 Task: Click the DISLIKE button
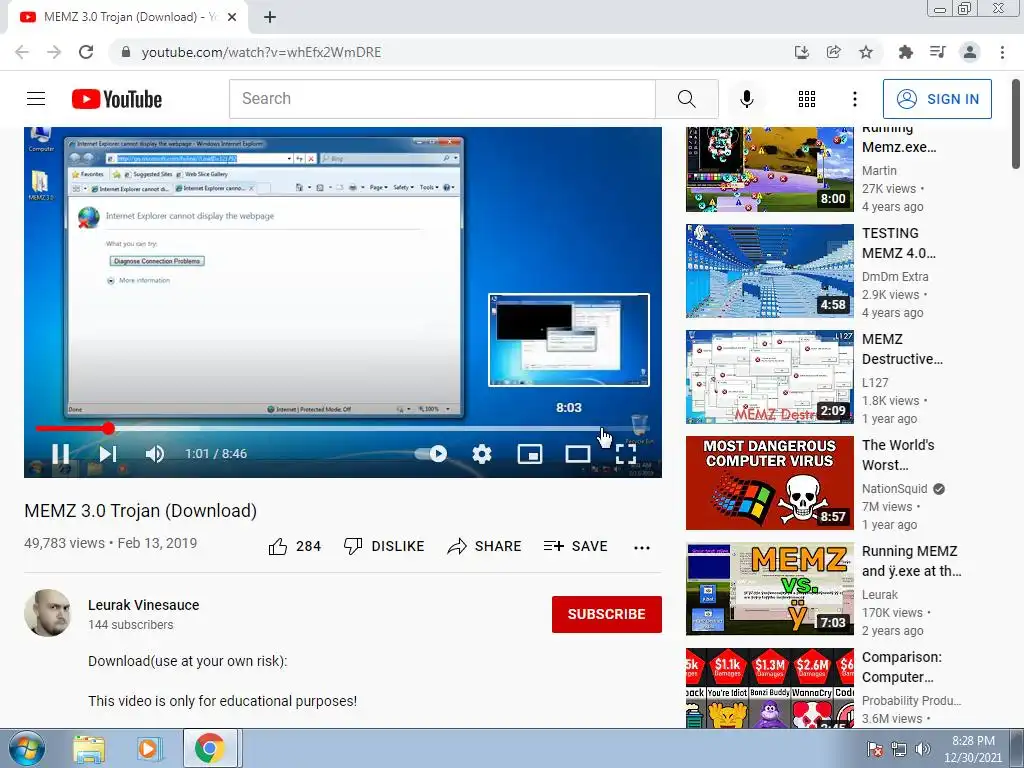click(x=384, y=546)
